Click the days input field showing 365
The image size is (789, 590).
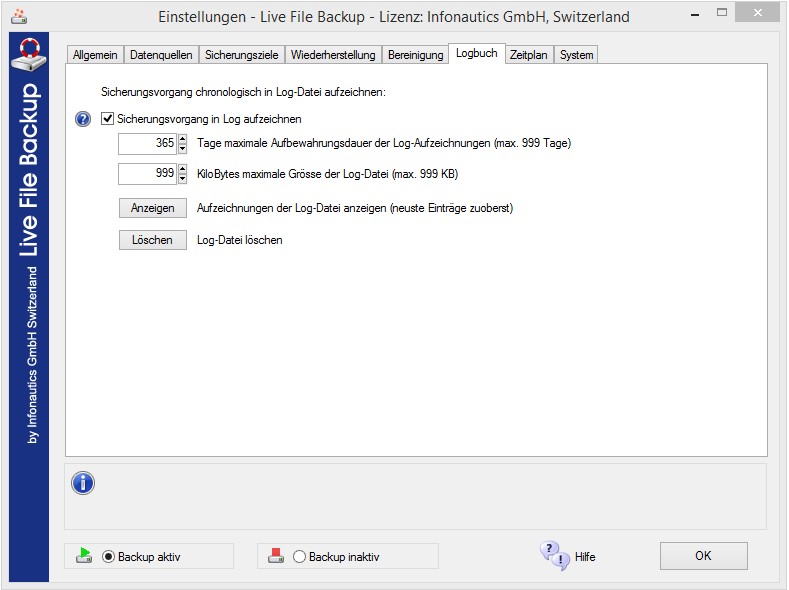pyautogui.click(x=147, y=144)
